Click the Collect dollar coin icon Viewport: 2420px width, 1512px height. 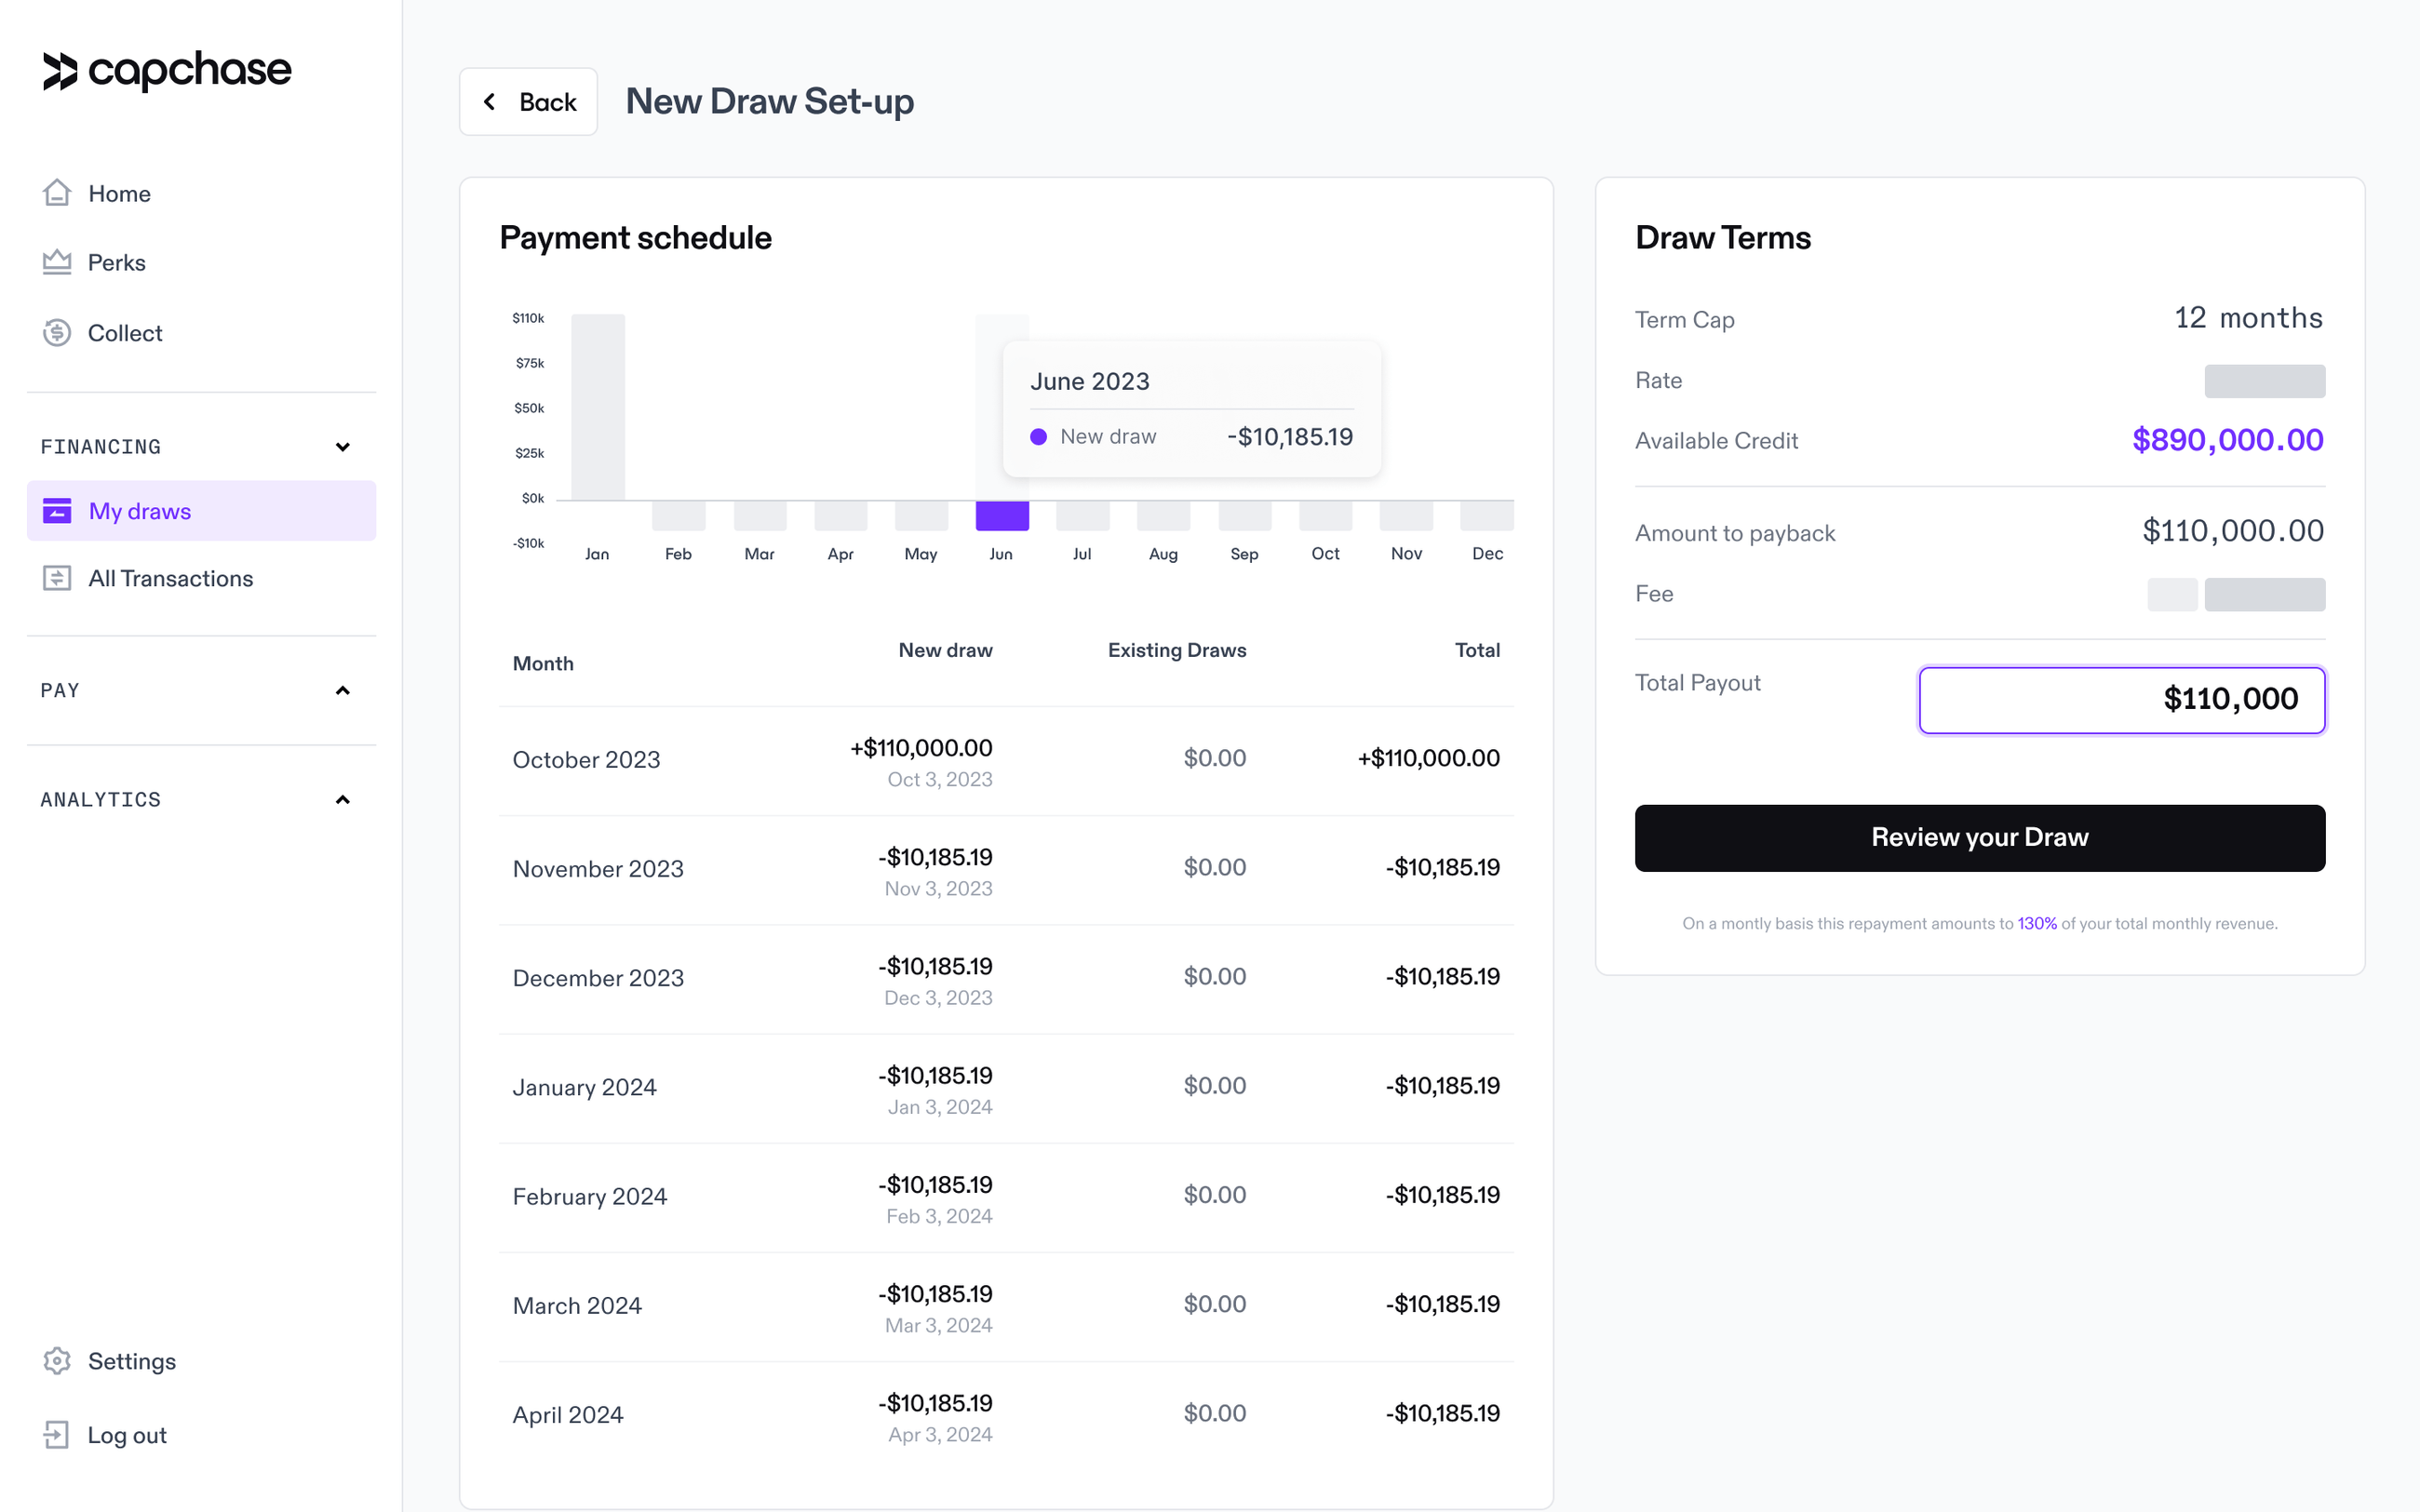tap(57, 332)
